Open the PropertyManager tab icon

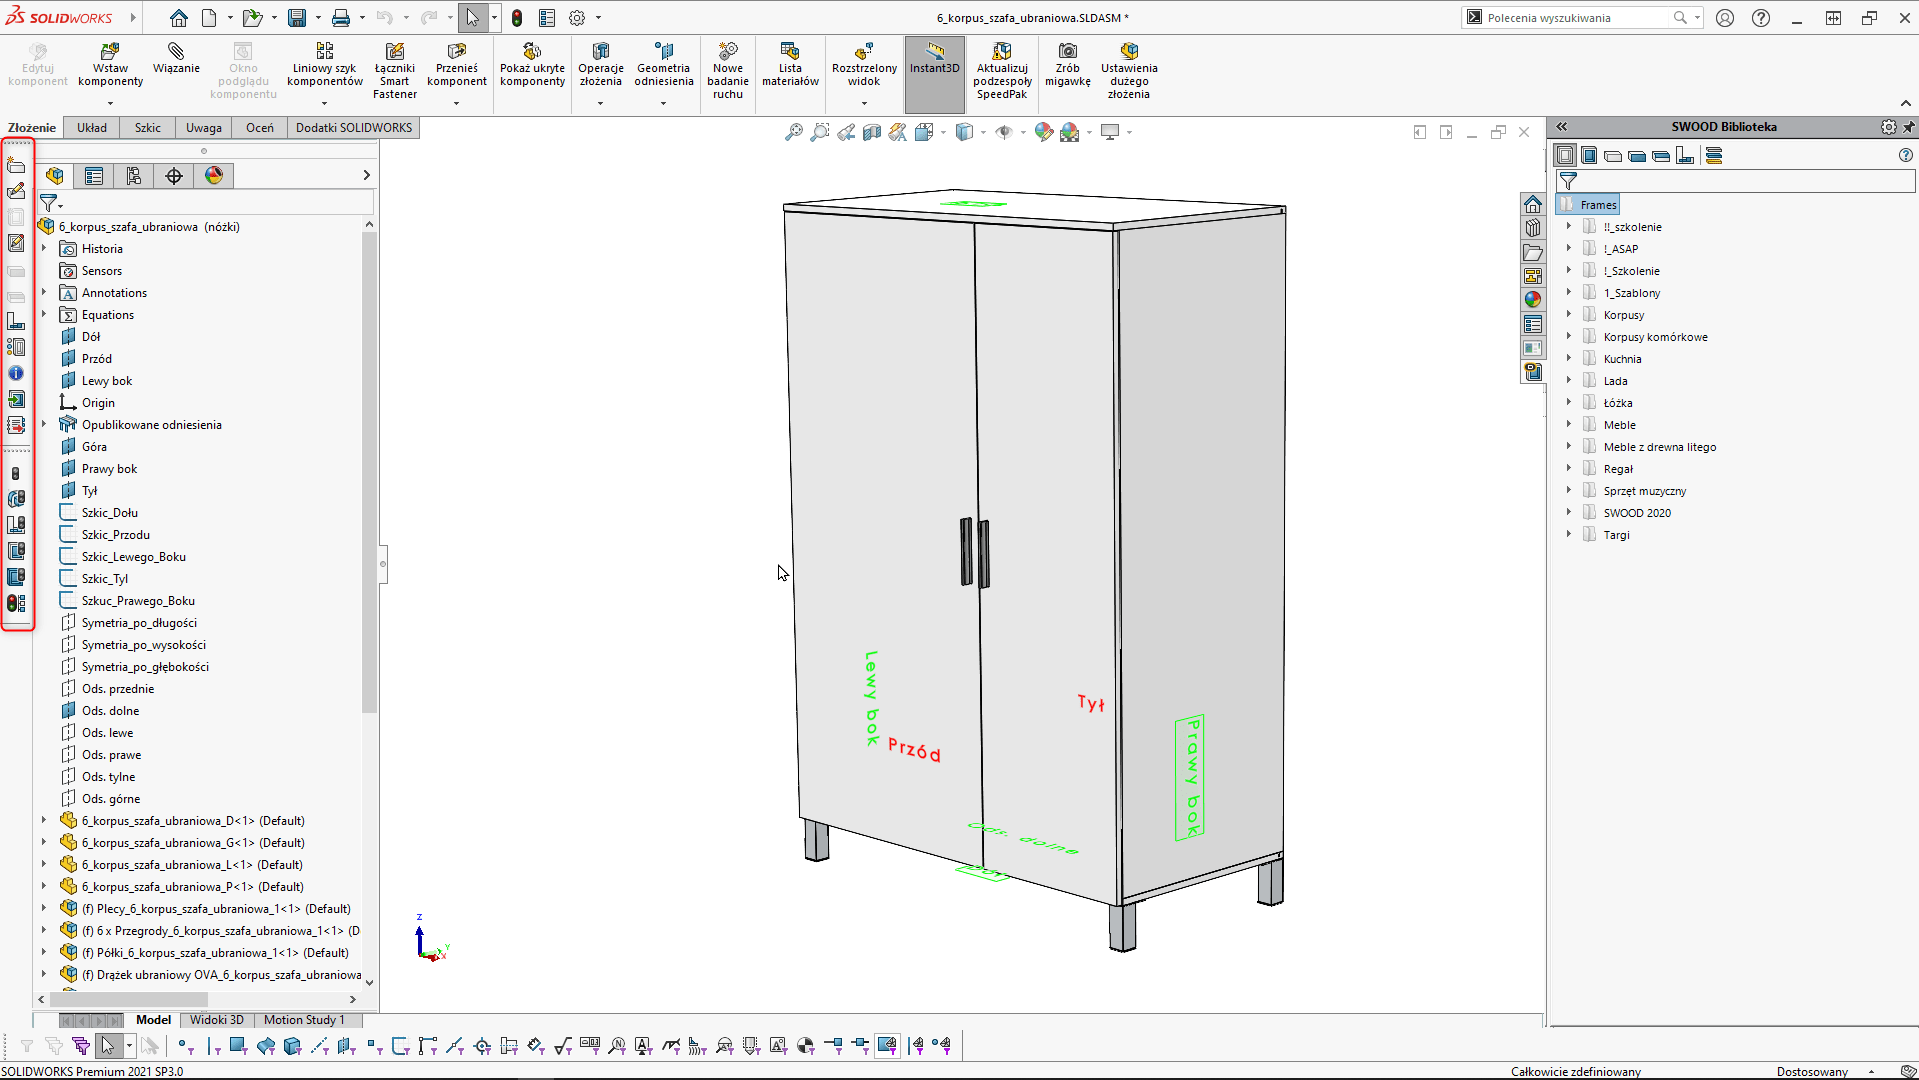(94, 176)
